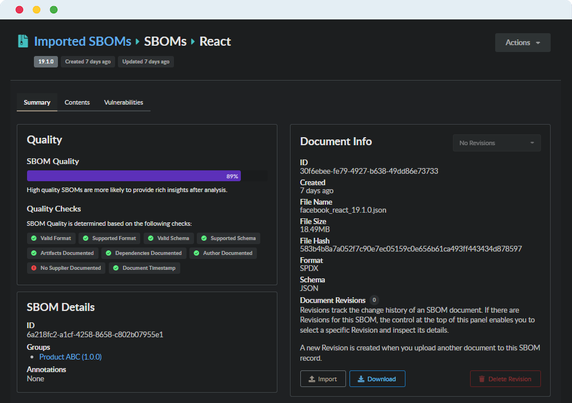This screenshot has height=403, width=572.
Task: Open the Actions dropdown menu
Action: [x=522, y=43]
